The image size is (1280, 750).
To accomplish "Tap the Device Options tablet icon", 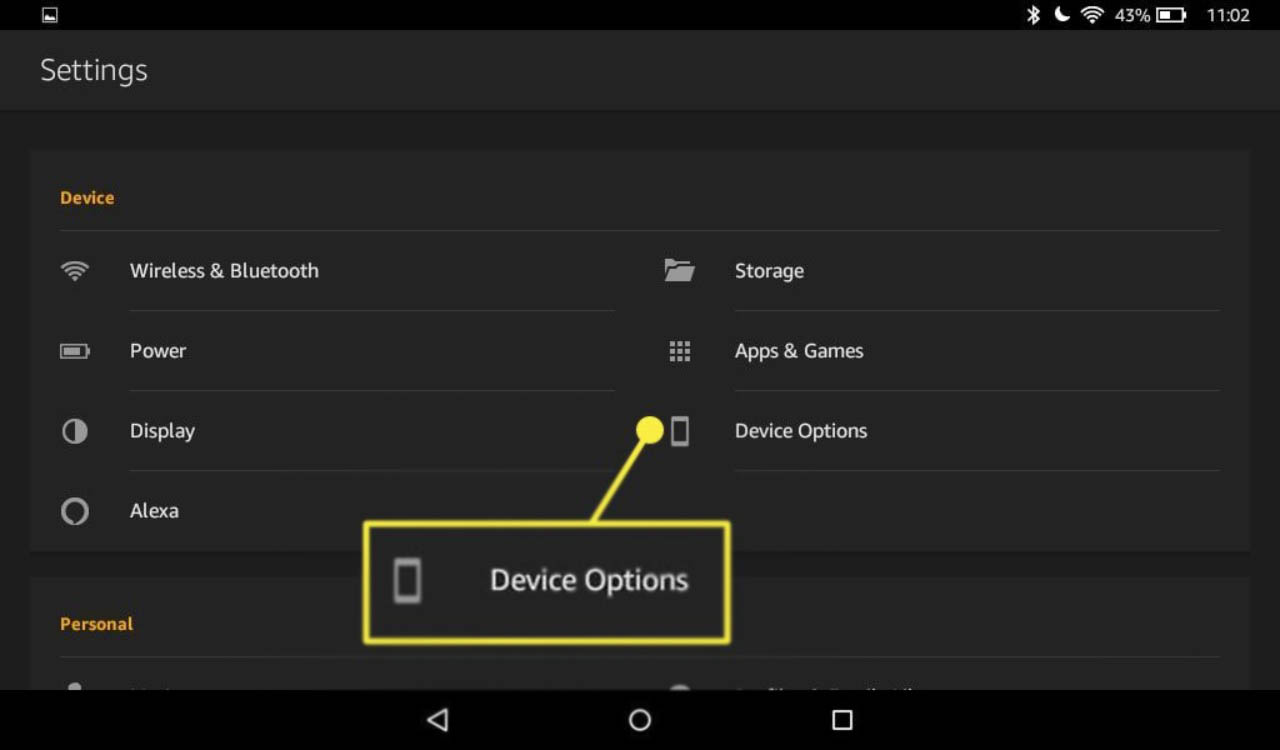I will (679, 431).
